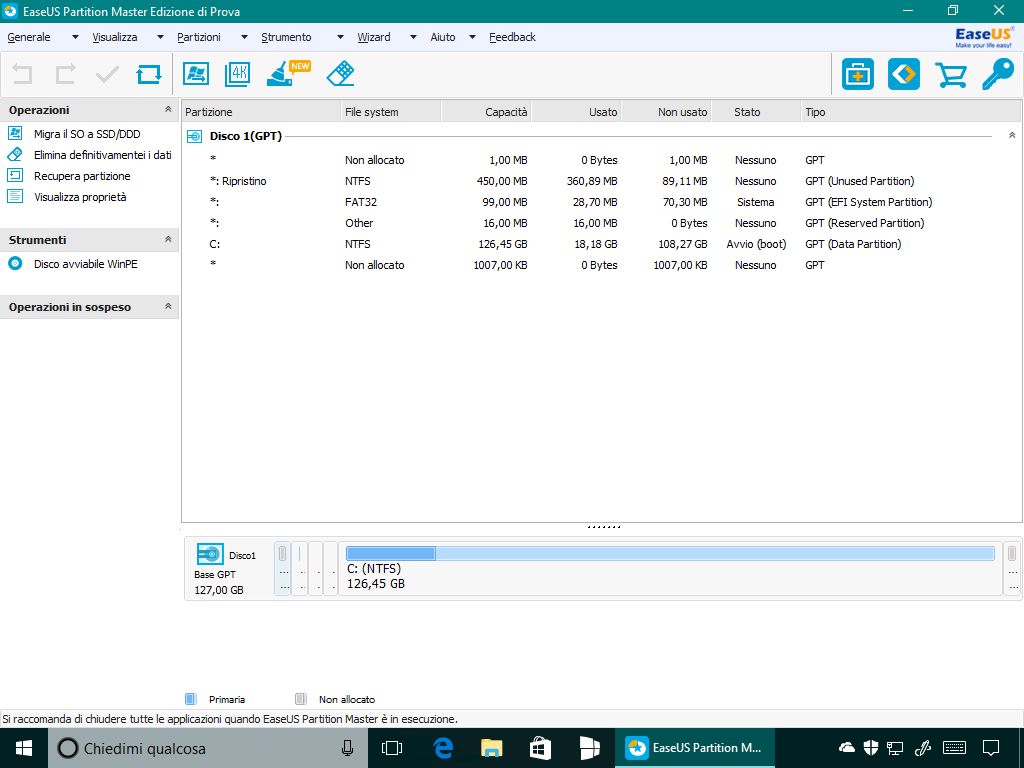
Task: Open the Generale menu
Action: 29,37
